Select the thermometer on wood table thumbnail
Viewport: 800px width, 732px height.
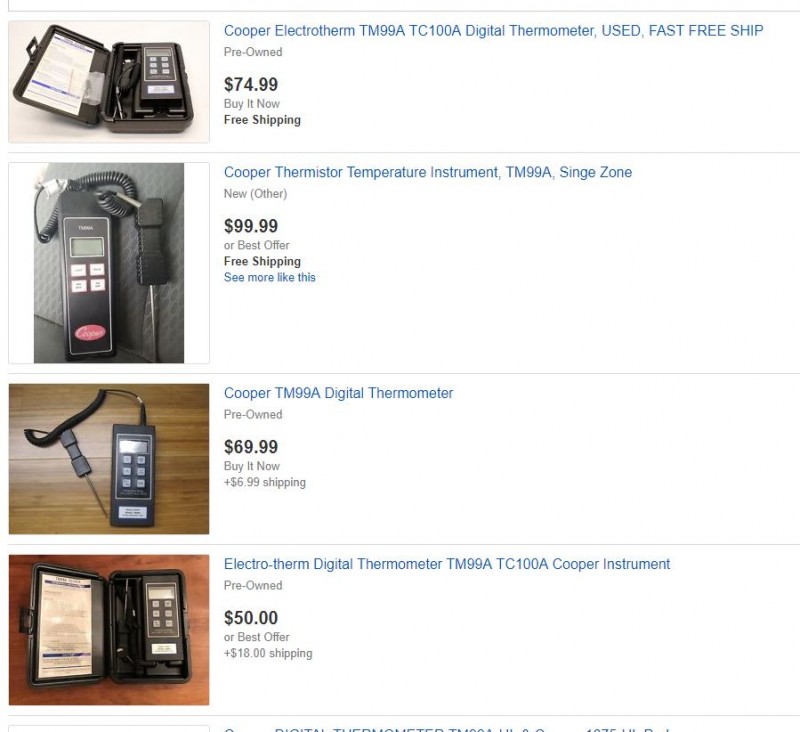pos(109,459)
